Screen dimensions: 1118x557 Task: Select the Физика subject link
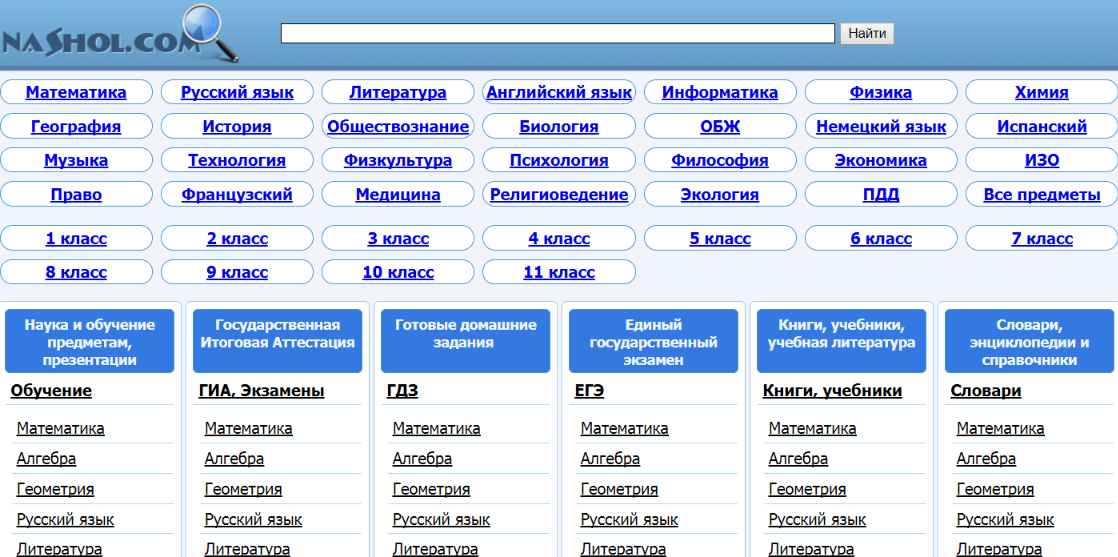click(881, 92)
